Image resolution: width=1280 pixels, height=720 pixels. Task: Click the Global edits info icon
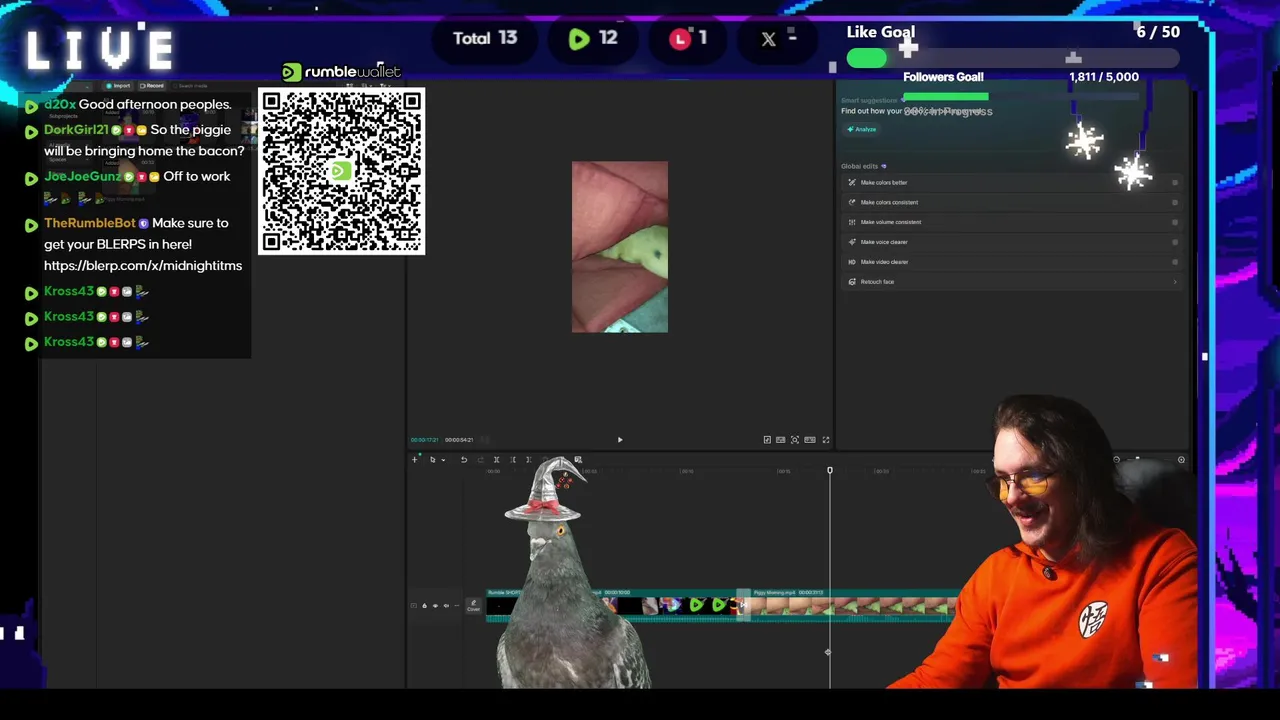pyautogui.click(x=883, y=166)
